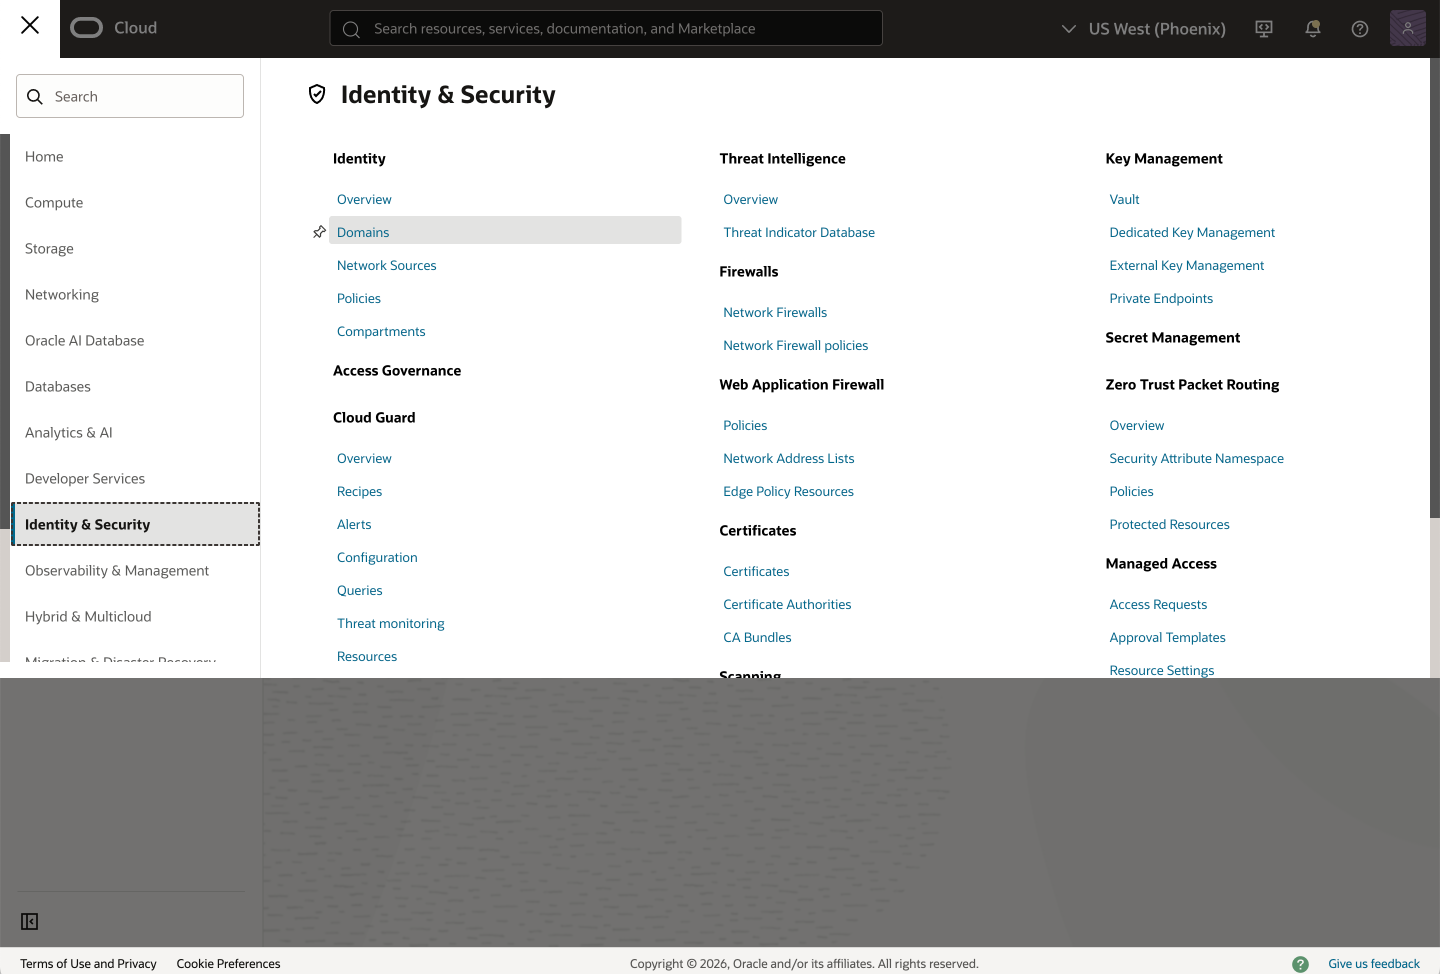Open Analytics & AI category

coord(69,433)
